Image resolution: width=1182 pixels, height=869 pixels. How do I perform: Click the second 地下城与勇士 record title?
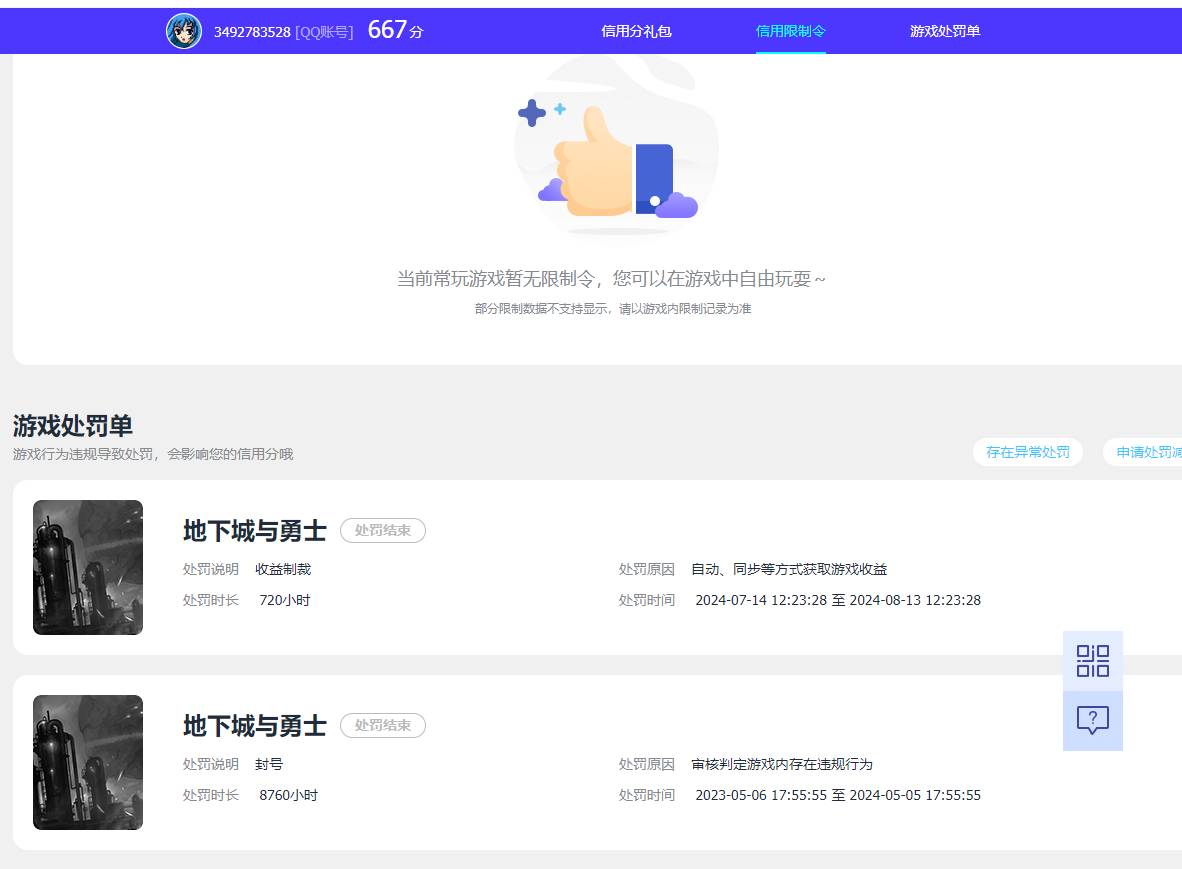253,726
